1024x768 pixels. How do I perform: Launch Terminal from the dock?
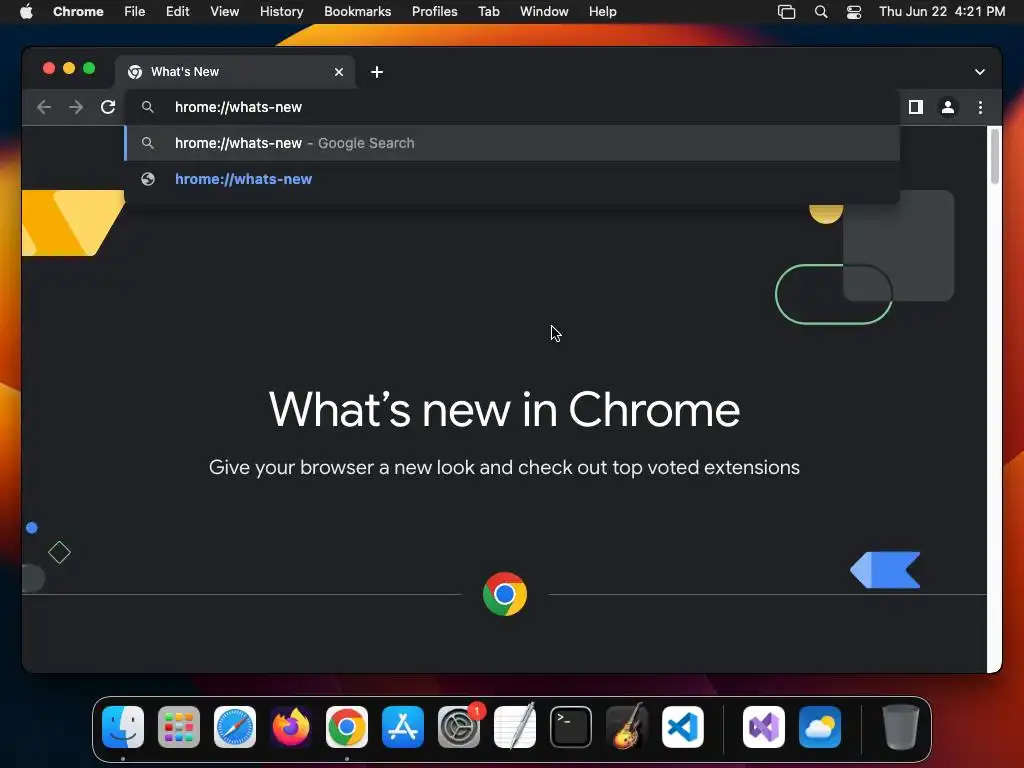coord(571,727)
